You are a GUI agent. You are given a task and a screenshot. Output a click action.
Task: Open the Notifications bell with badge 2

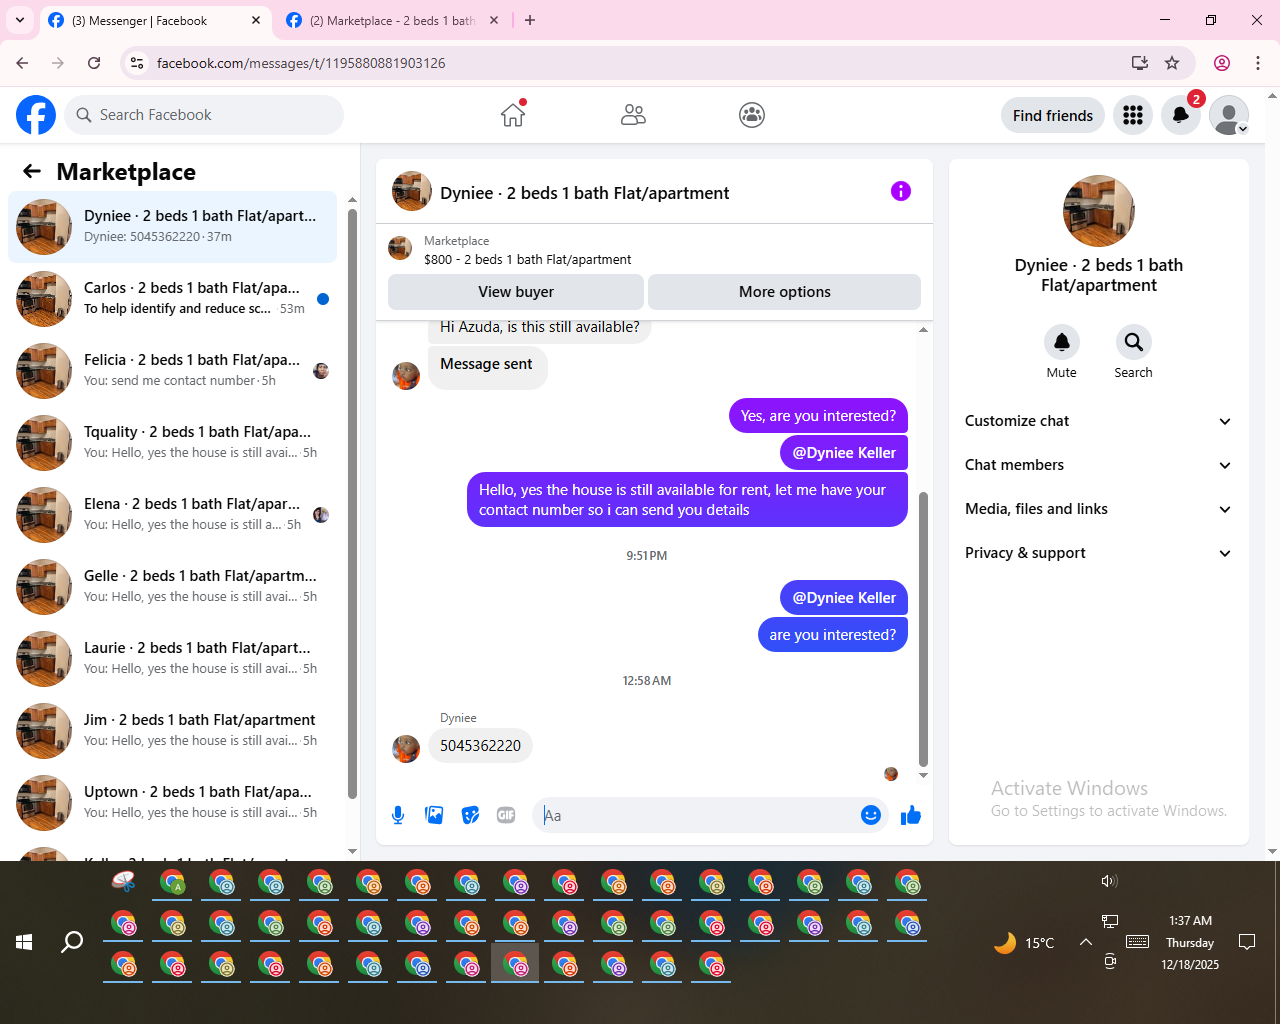1181,115
